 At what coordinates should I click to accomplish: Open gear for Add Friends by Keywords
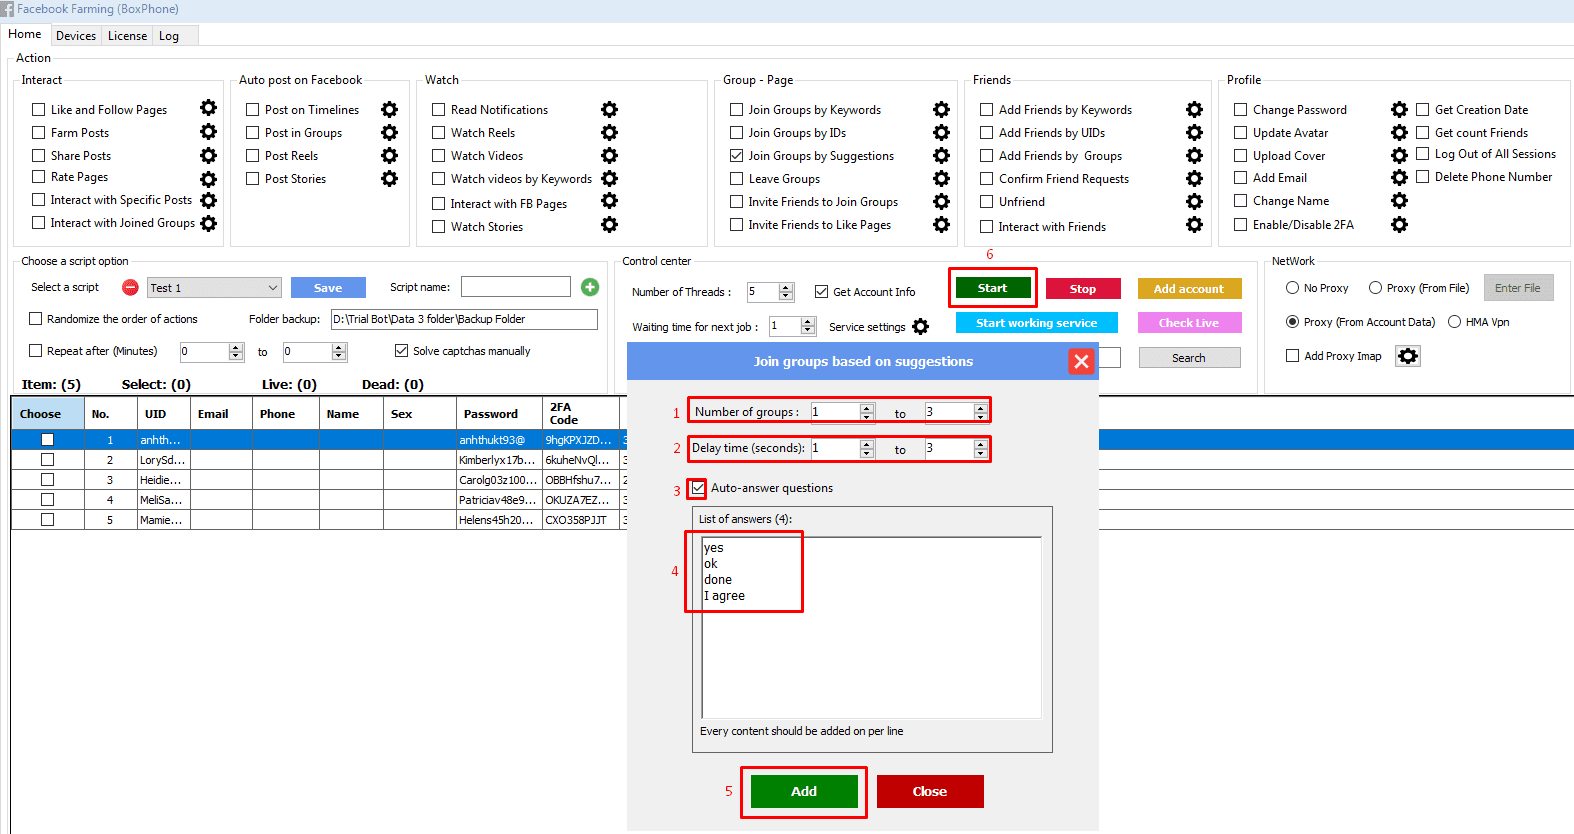[1194, 109]
